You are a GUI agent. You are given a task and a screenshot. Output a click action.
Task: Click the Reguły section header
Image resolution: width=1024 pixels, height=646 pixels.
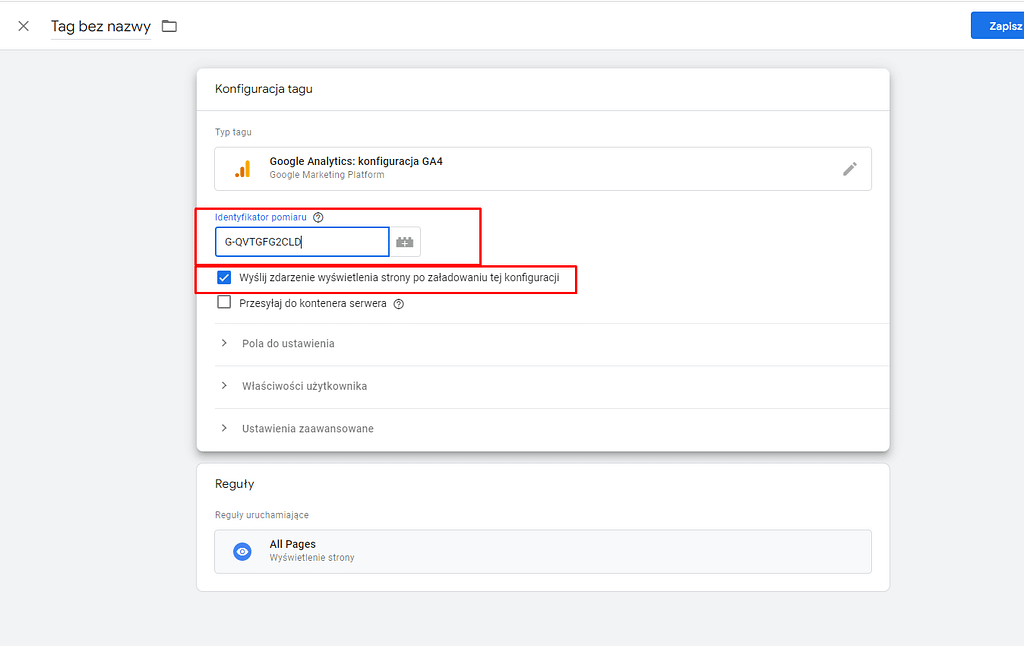(x=235, y=484)
